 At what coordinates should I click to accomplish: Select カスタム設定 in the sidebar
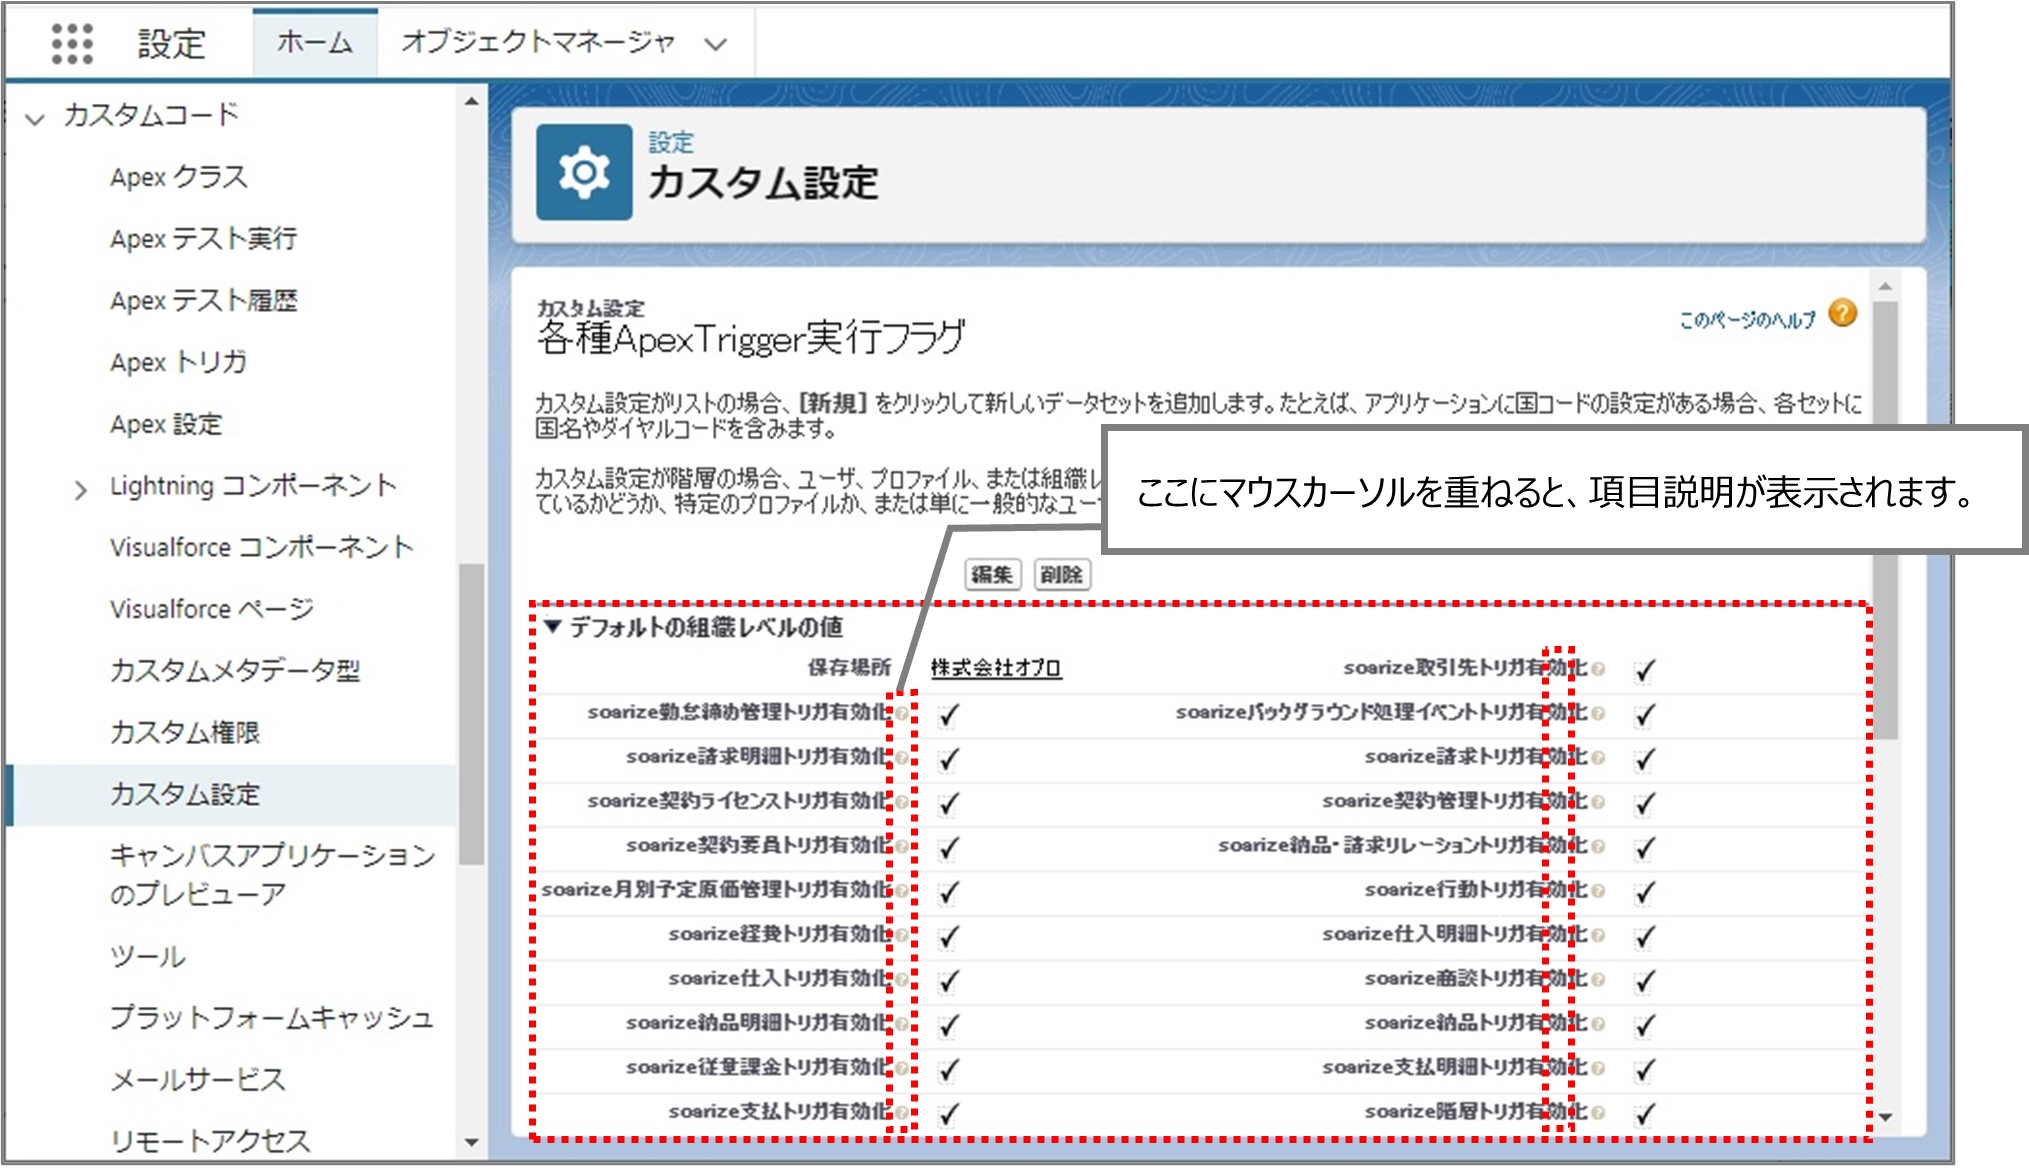185,794
